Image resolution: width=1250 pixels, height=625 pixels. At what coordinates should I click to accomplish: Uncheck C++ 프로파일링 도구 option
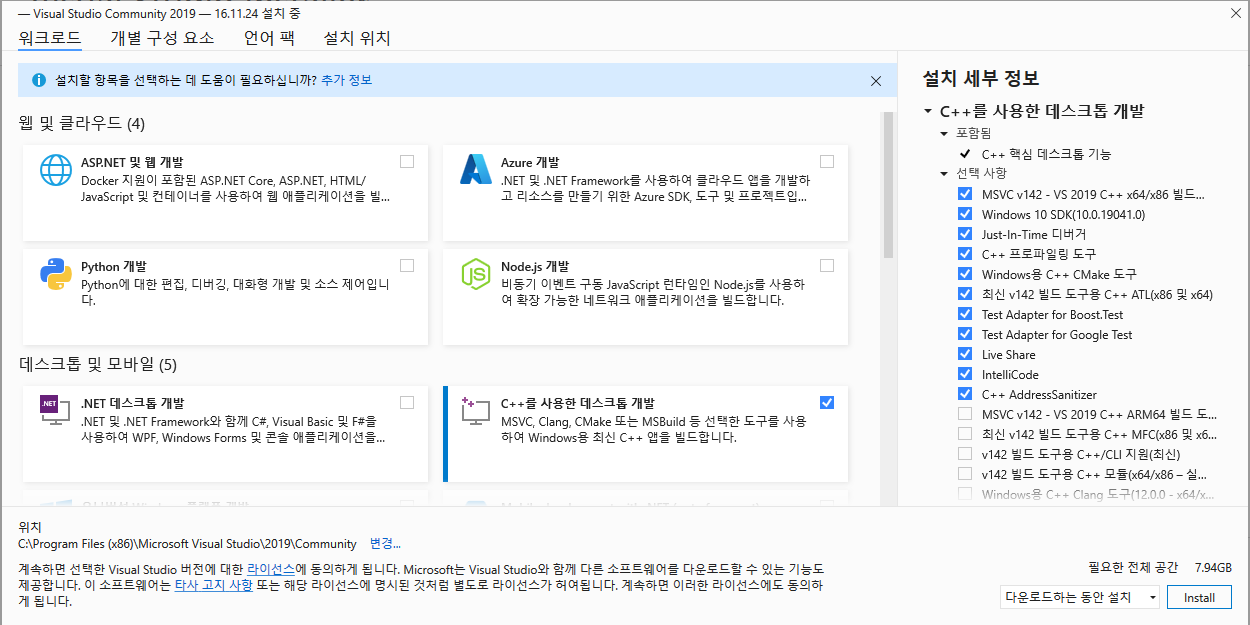pos(965,254)
